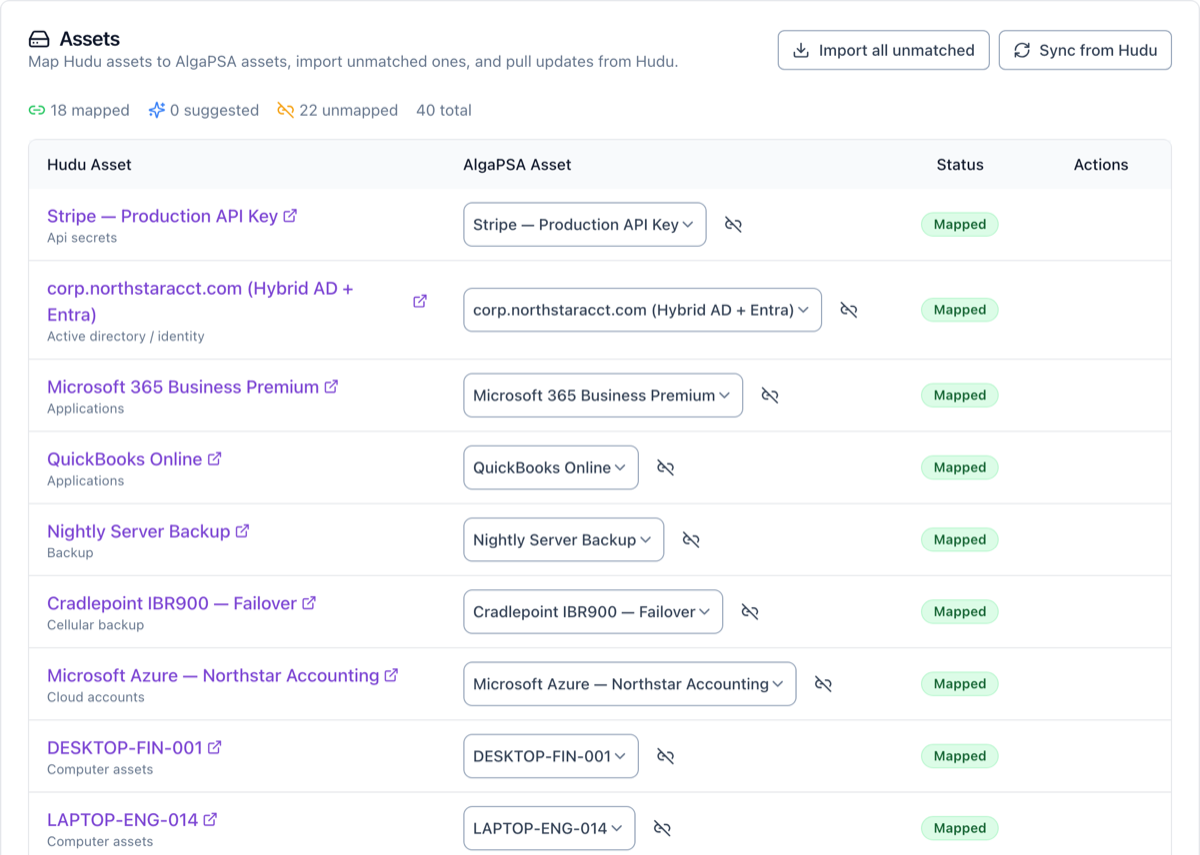The width and height of the screenshot is (1200, 855).
Task: Click the AlgaPSA Asset column header
Action: click(x=517, y=165)
